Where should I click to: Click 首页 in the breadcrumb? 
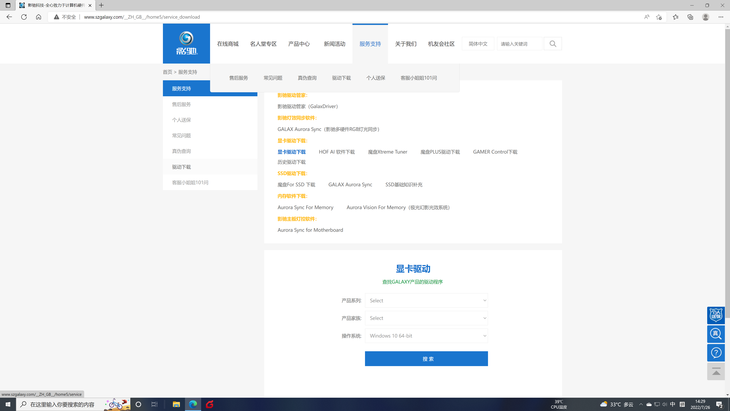click(x=168, y=72)
